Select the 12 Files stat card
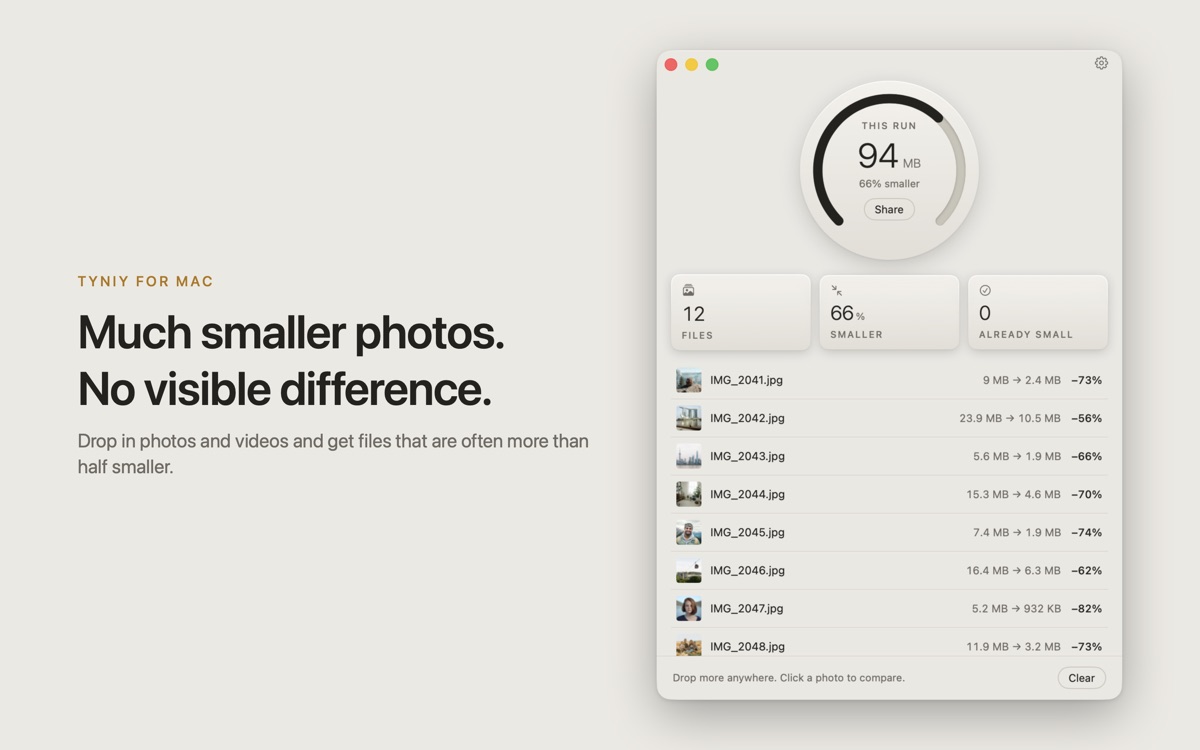This screenshot has width=1200, height=750. coord(741,312)
